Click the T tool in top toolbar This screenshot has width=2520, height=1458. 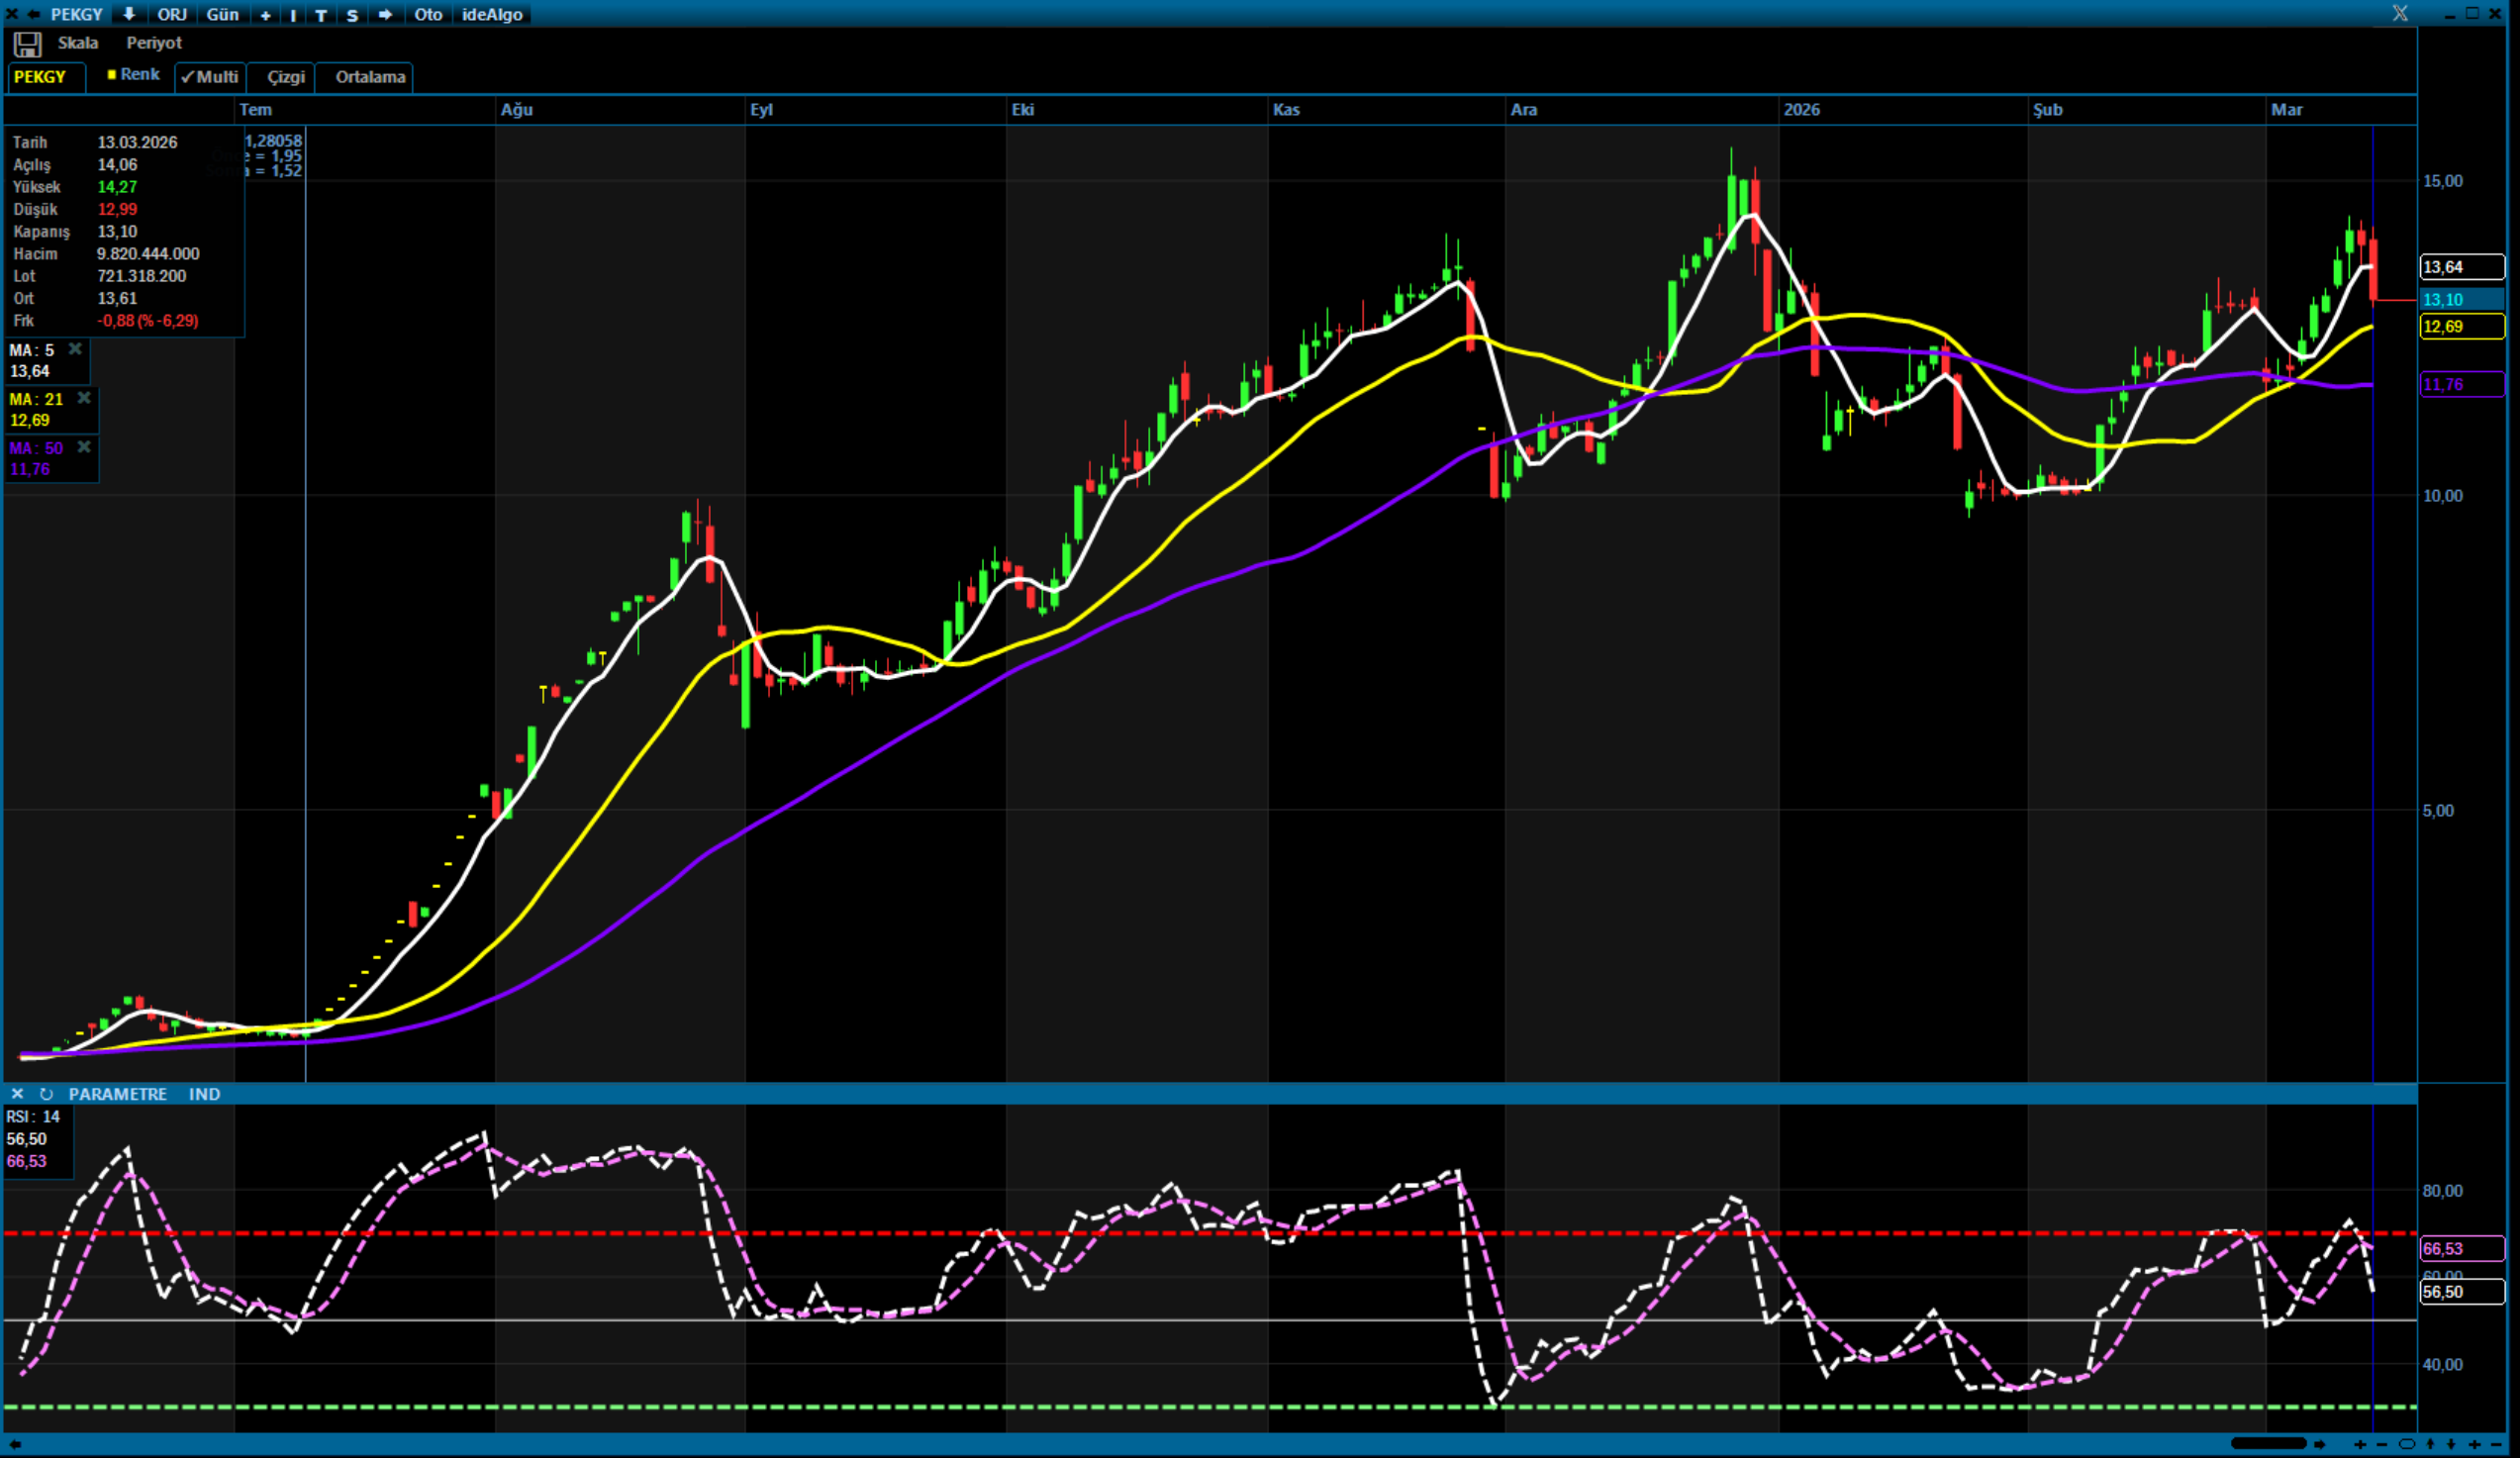321,15
